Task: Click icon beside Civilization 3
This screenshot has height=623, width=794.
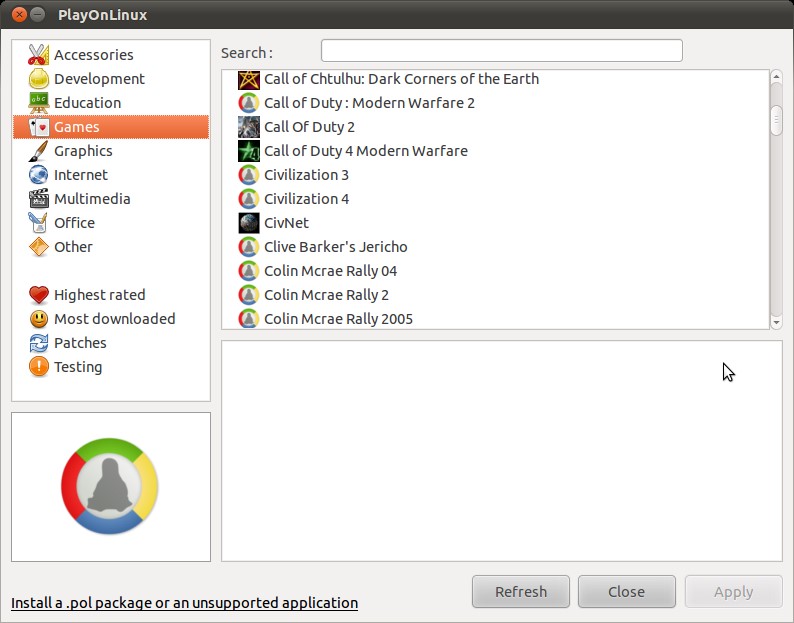Action: (x=249, y=175)
